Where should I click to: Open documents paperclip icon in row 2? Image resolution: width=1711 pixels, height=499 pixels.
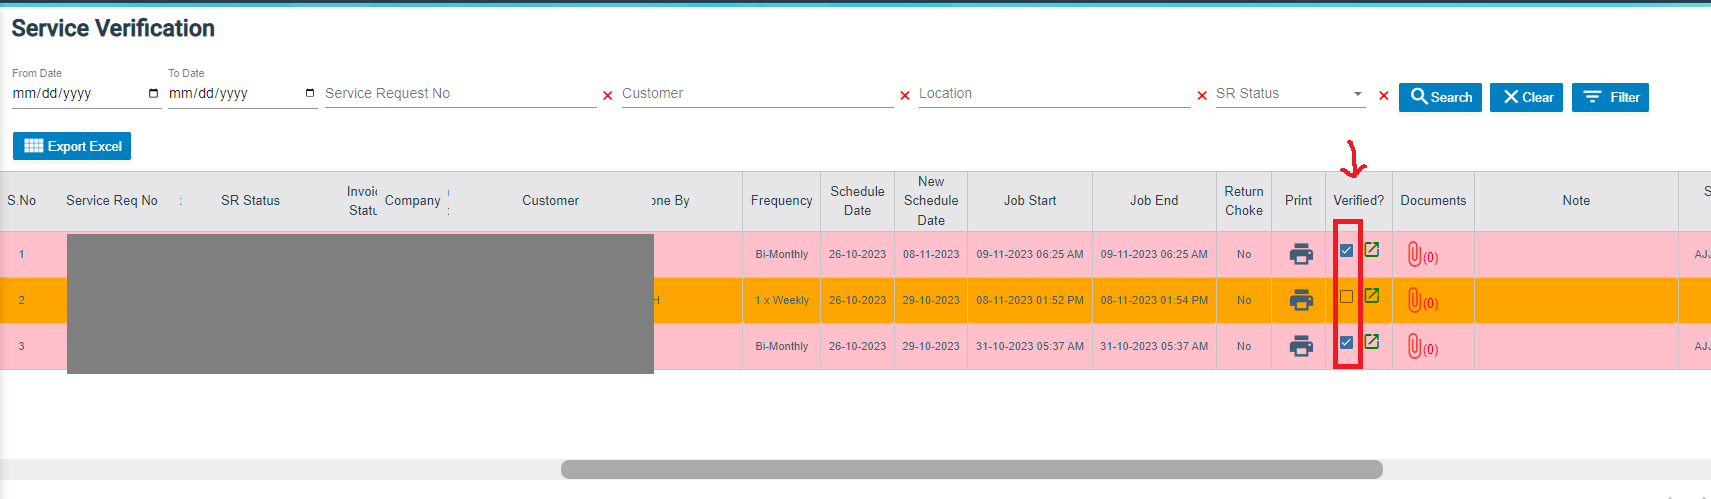[x=1414, y=300]
